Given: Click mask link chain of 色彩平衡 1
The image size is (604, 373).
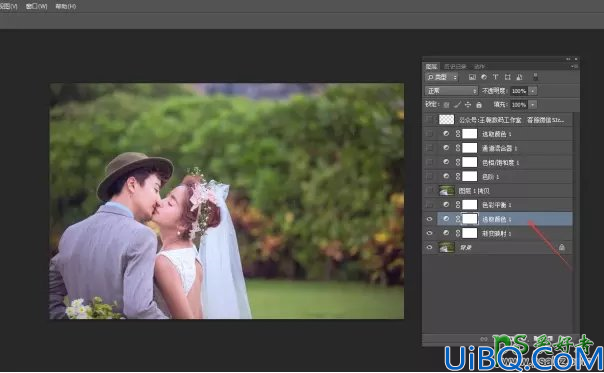Looking at the screenshot, I should [x=458, y=205].
